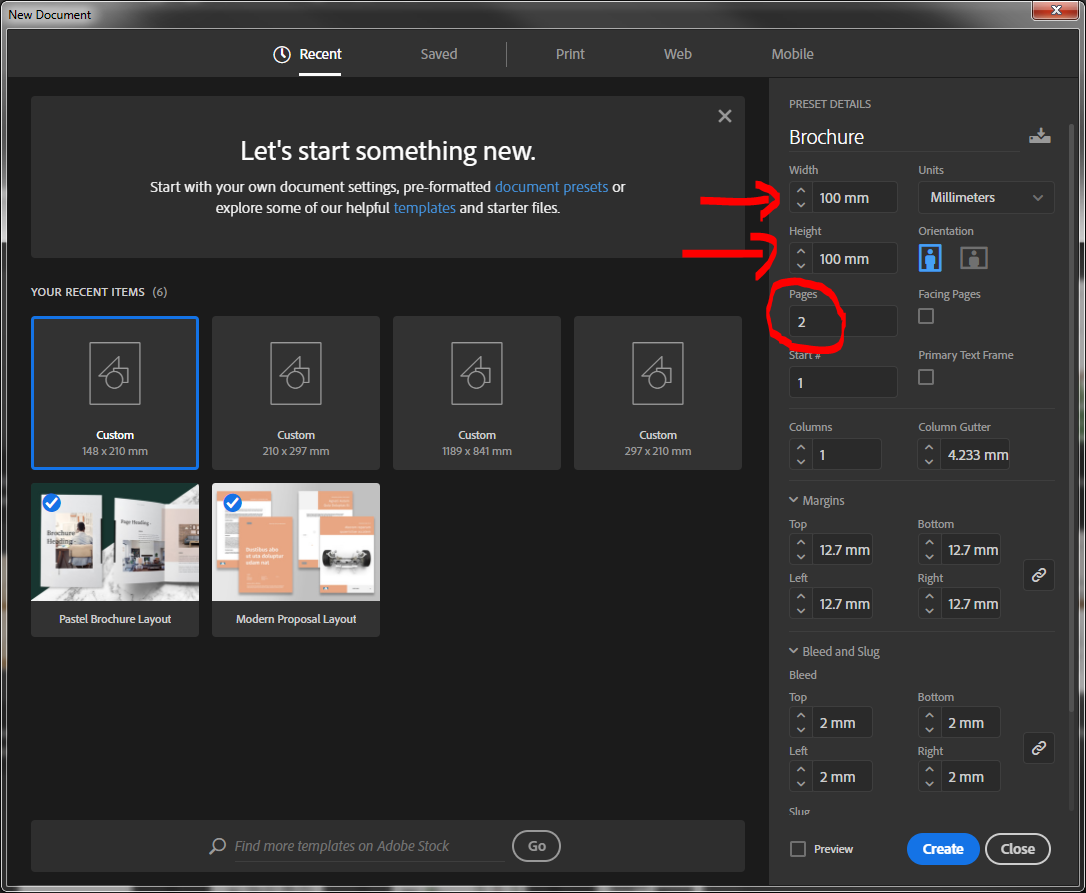The width and height of the screenshot is (1086, 893).
Task: Click the Bleed Bottom stepper arrows
Action: (929, 723)
